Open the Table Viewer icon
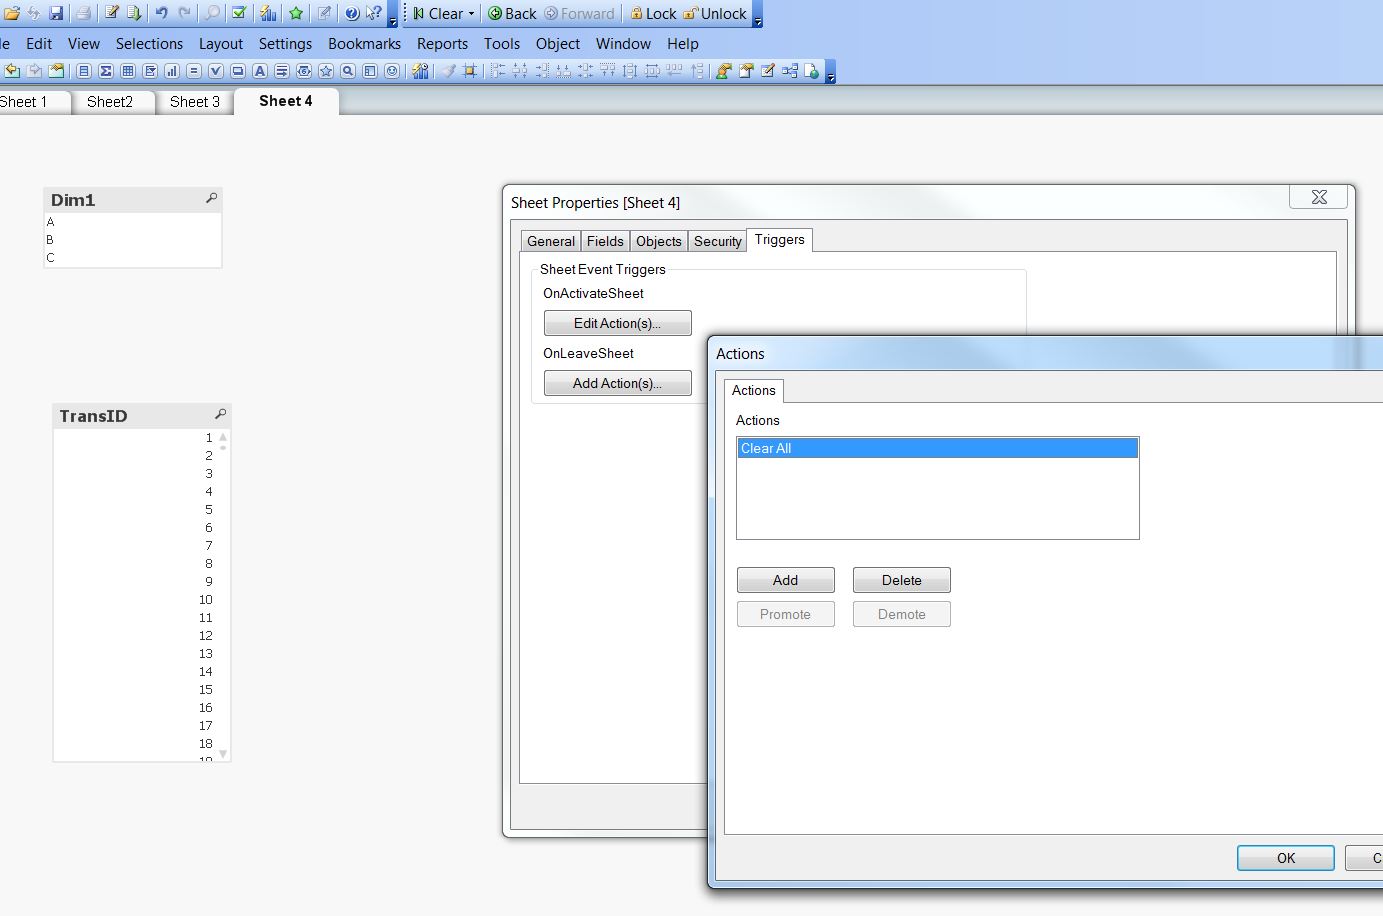1383x916 pixels. coord(790,71)
